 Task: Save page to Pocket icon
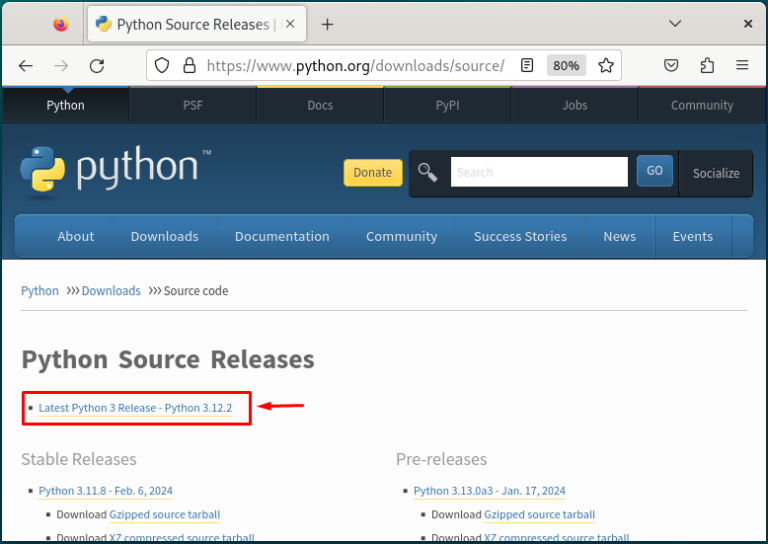click(x=671, y=65)
